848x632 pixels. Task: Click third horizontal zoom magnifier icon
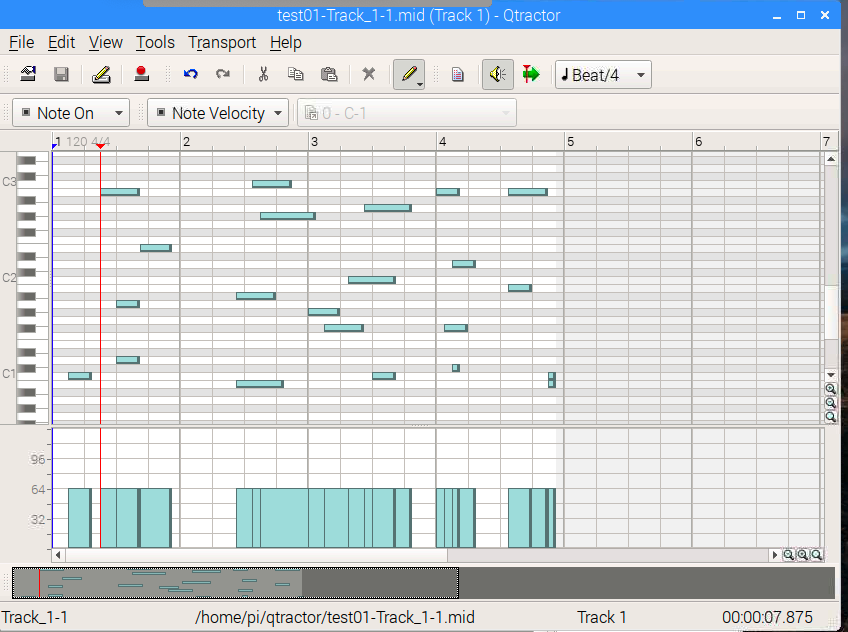pyautogui.click(x=817, y=555)
